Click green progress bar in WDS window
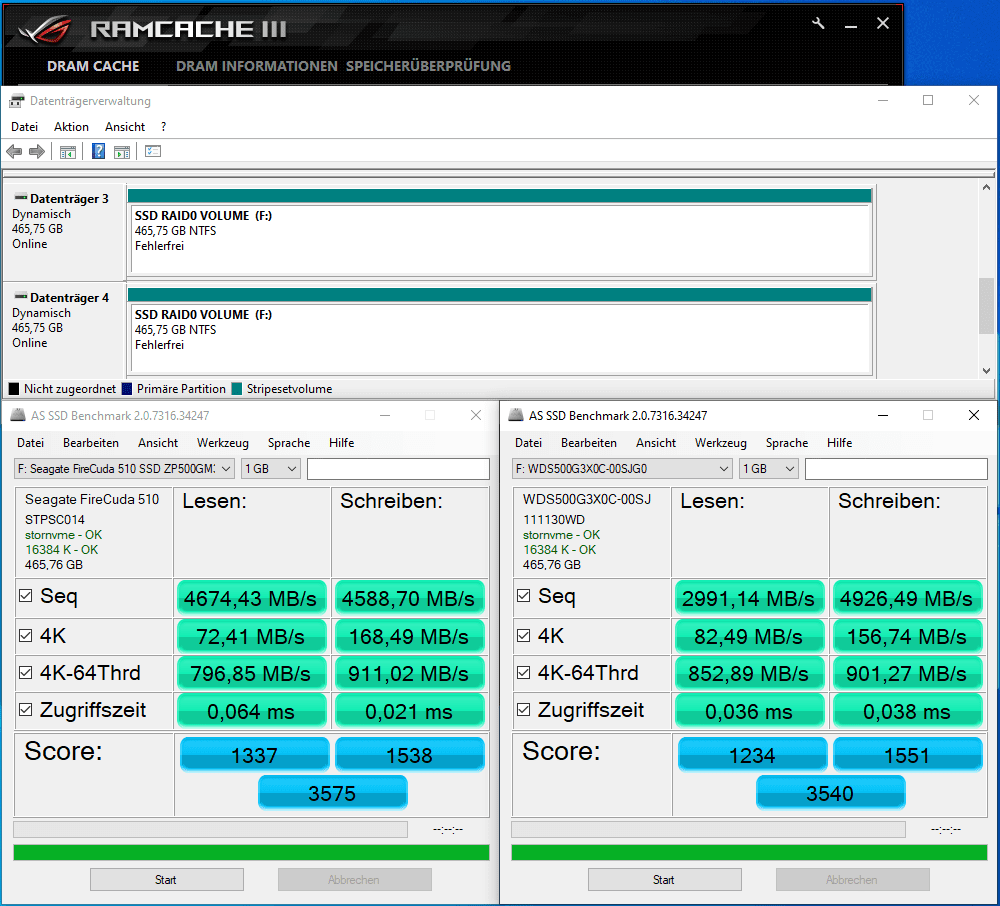 click(749, 852)
